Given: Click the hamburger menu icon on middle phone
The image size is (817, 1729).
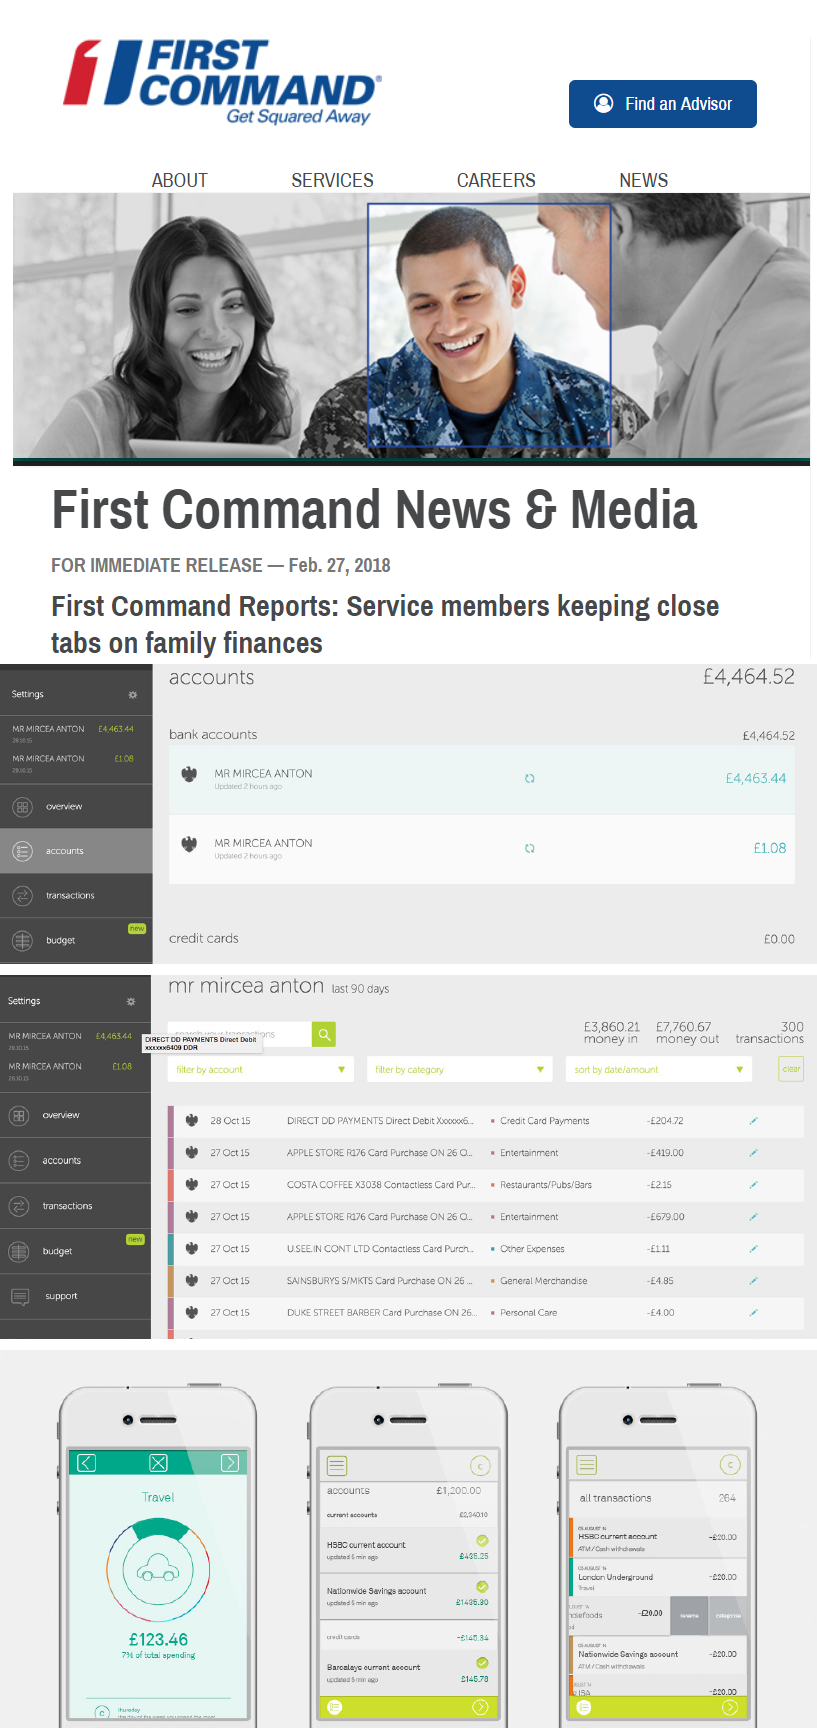Looking at the screenshot, I should 337,1466.
